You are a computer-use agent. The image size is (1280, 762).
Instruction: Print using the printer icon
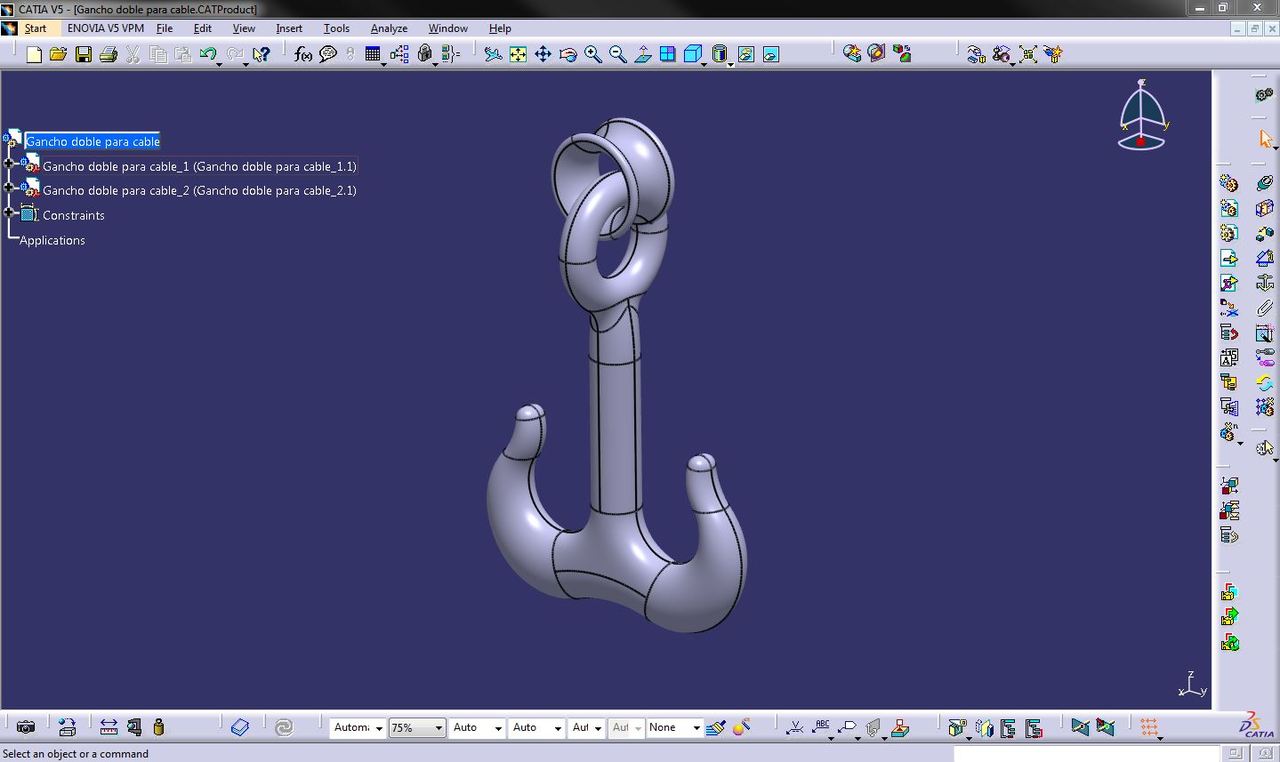tap(108, 54)
